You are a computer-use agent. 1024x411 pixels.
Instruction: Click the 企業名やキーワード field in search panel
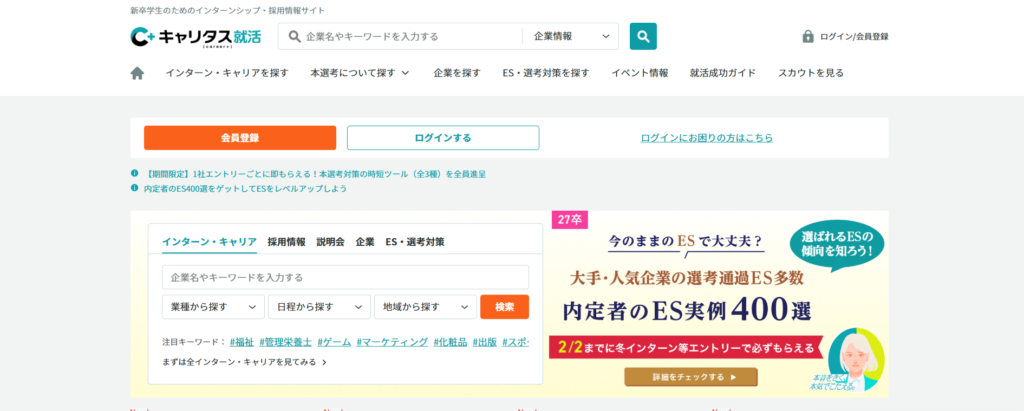[x=345, y=277]
